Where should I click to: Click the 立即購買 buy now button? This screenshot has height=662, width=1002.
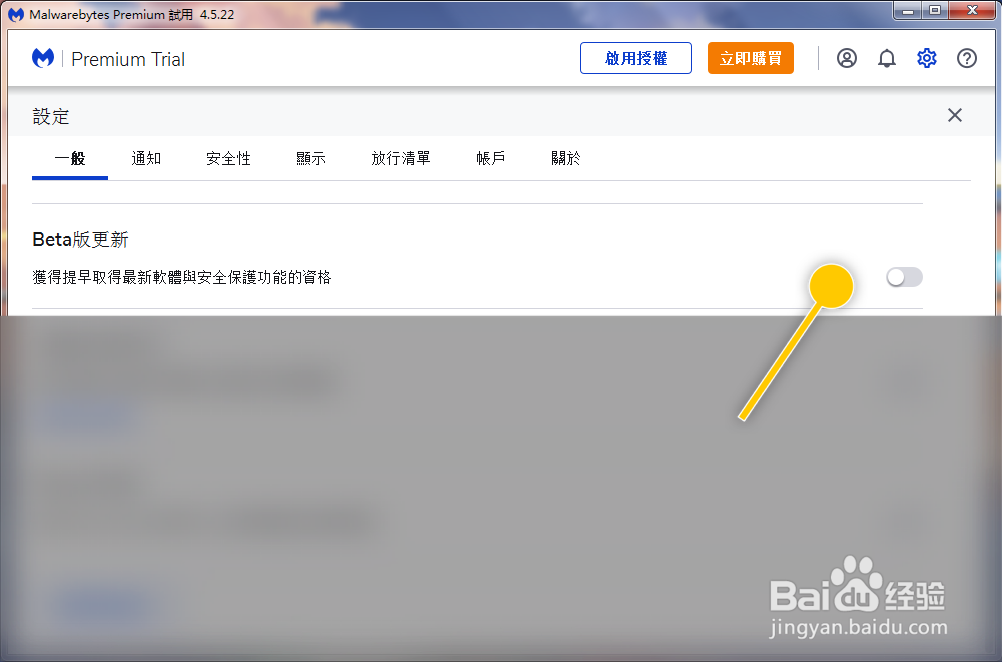point(751,58)
